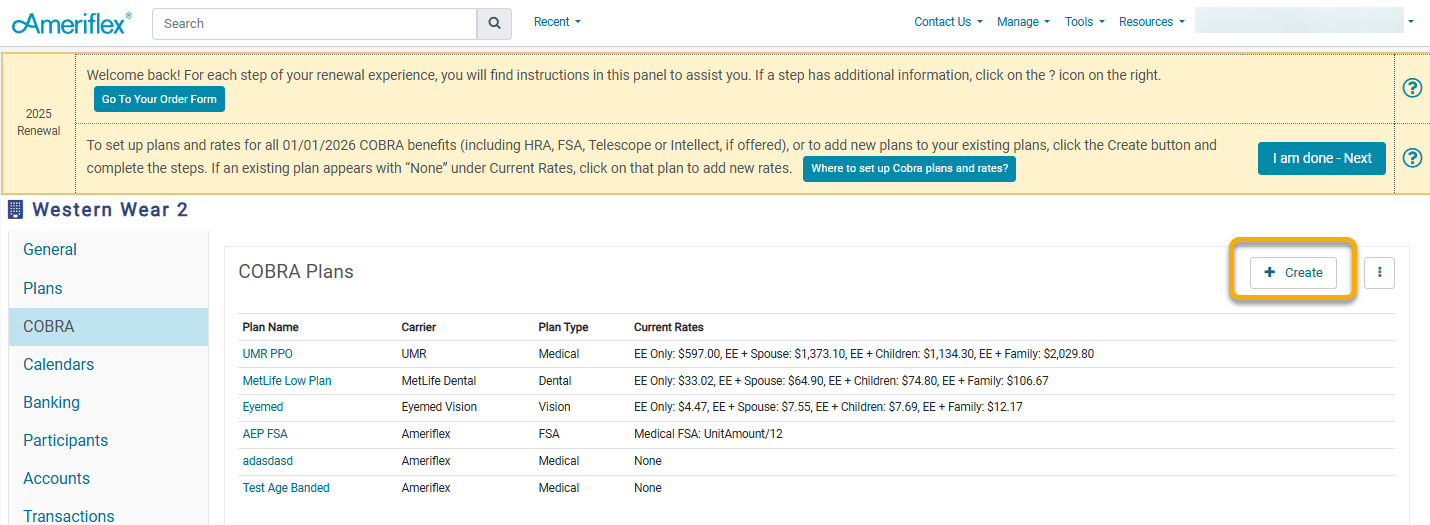
Task: Open the Contact Us dropdown
Action: (948, 22)
